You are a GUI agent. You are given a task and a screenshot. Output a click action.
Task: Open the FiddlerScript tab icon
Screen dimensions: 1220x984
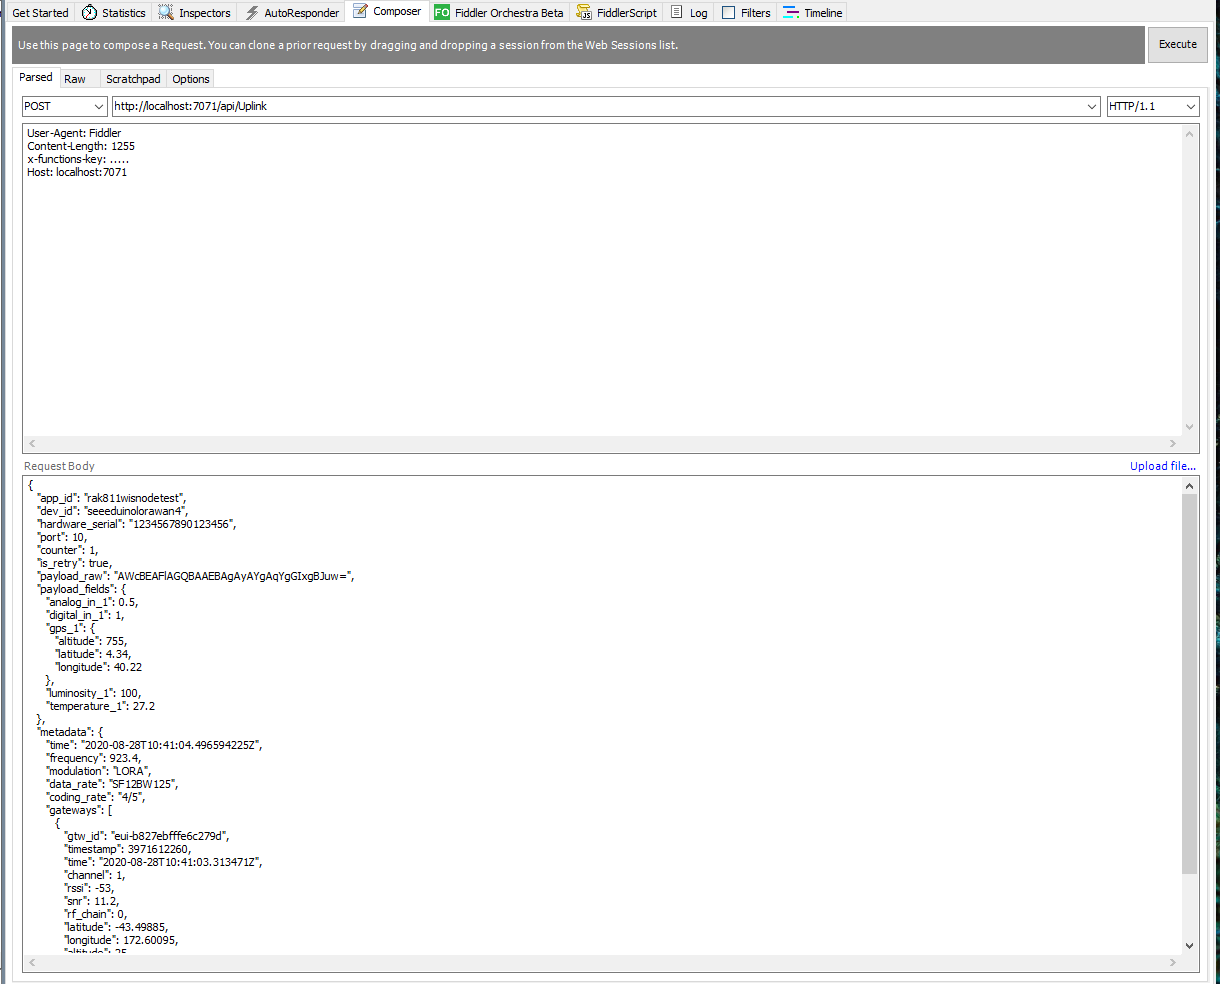coord(584,13)
